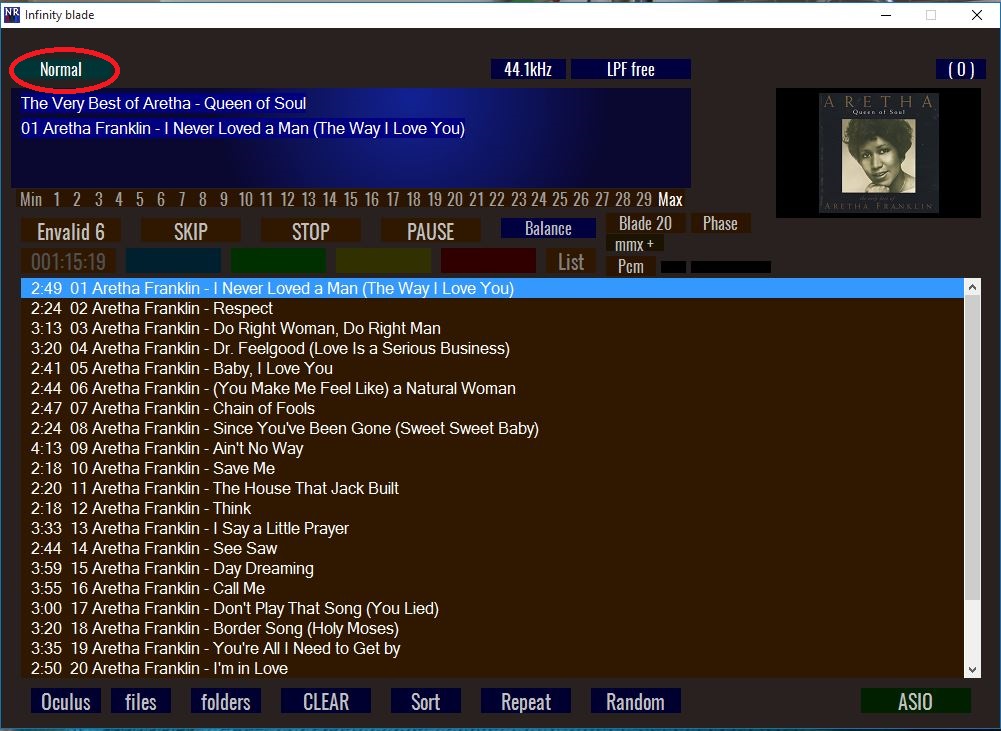Click the ( 0 ) counter box
The image size is (1001, 731).
click(961, 69)
